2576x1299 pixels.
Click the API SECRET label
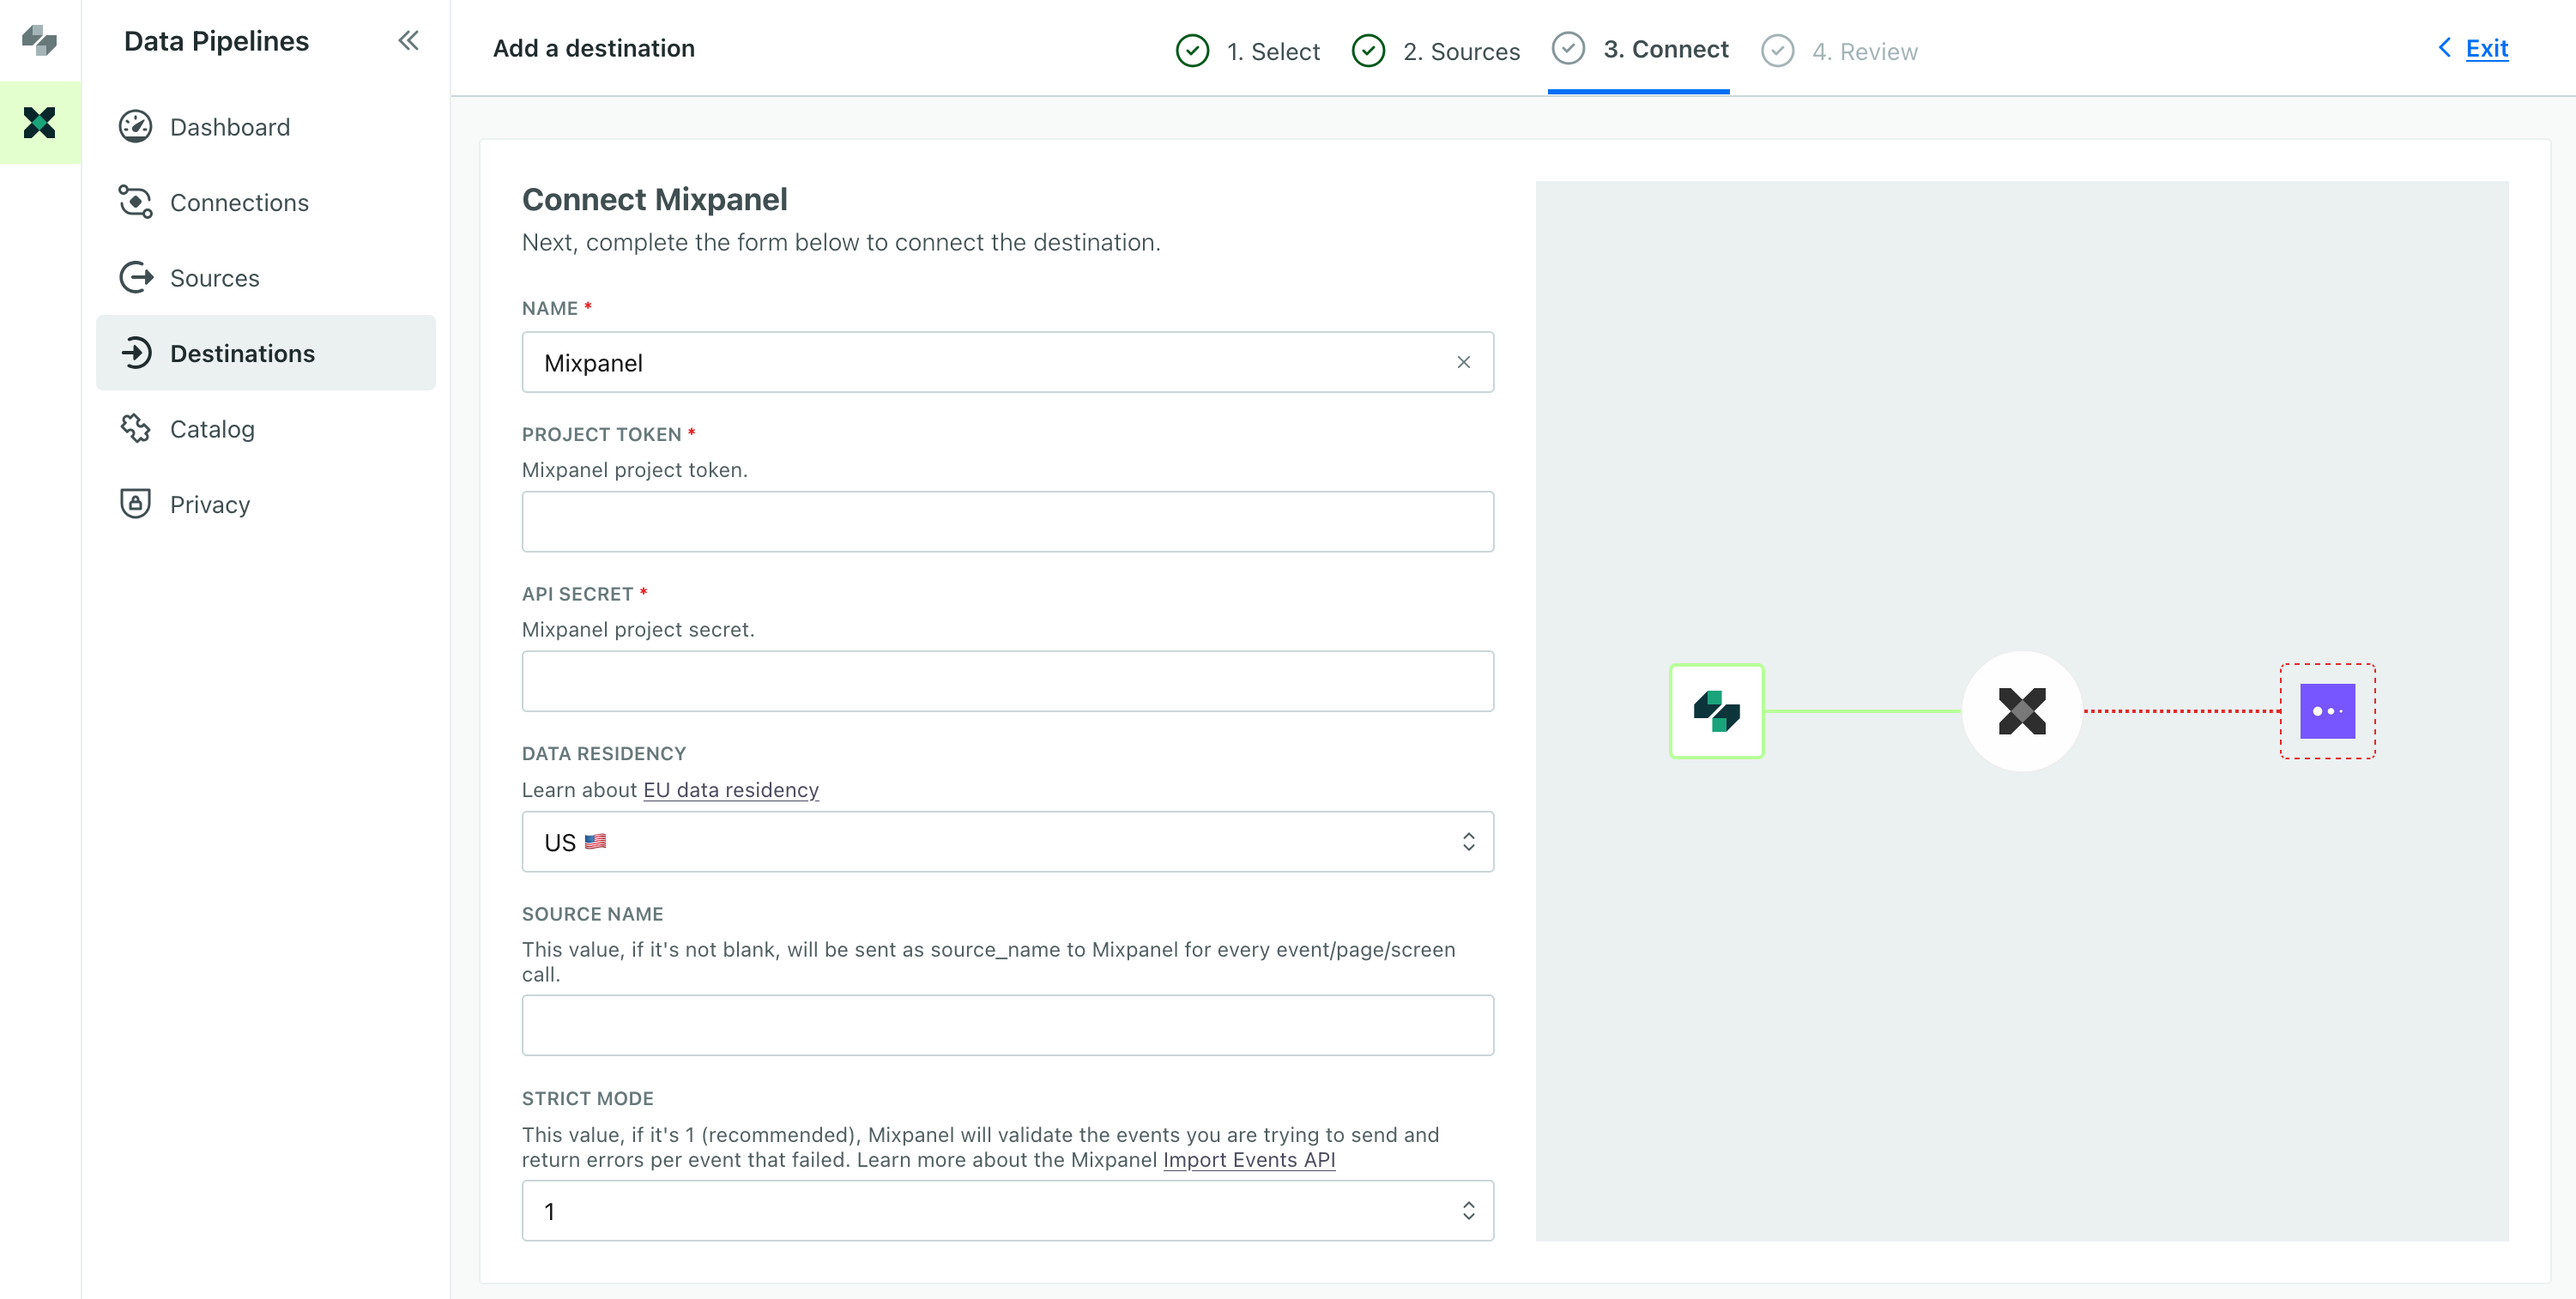coord(577,594)
